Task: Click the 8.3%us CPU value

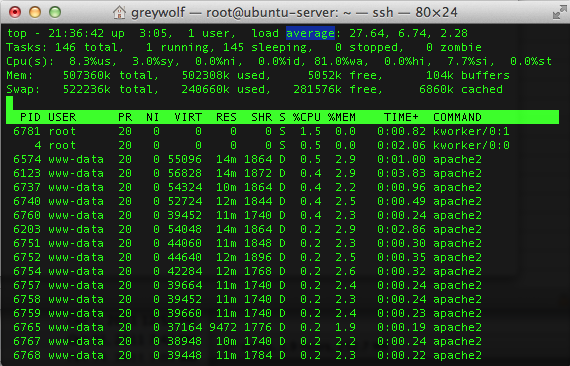Action: click(x=90, y=61)
